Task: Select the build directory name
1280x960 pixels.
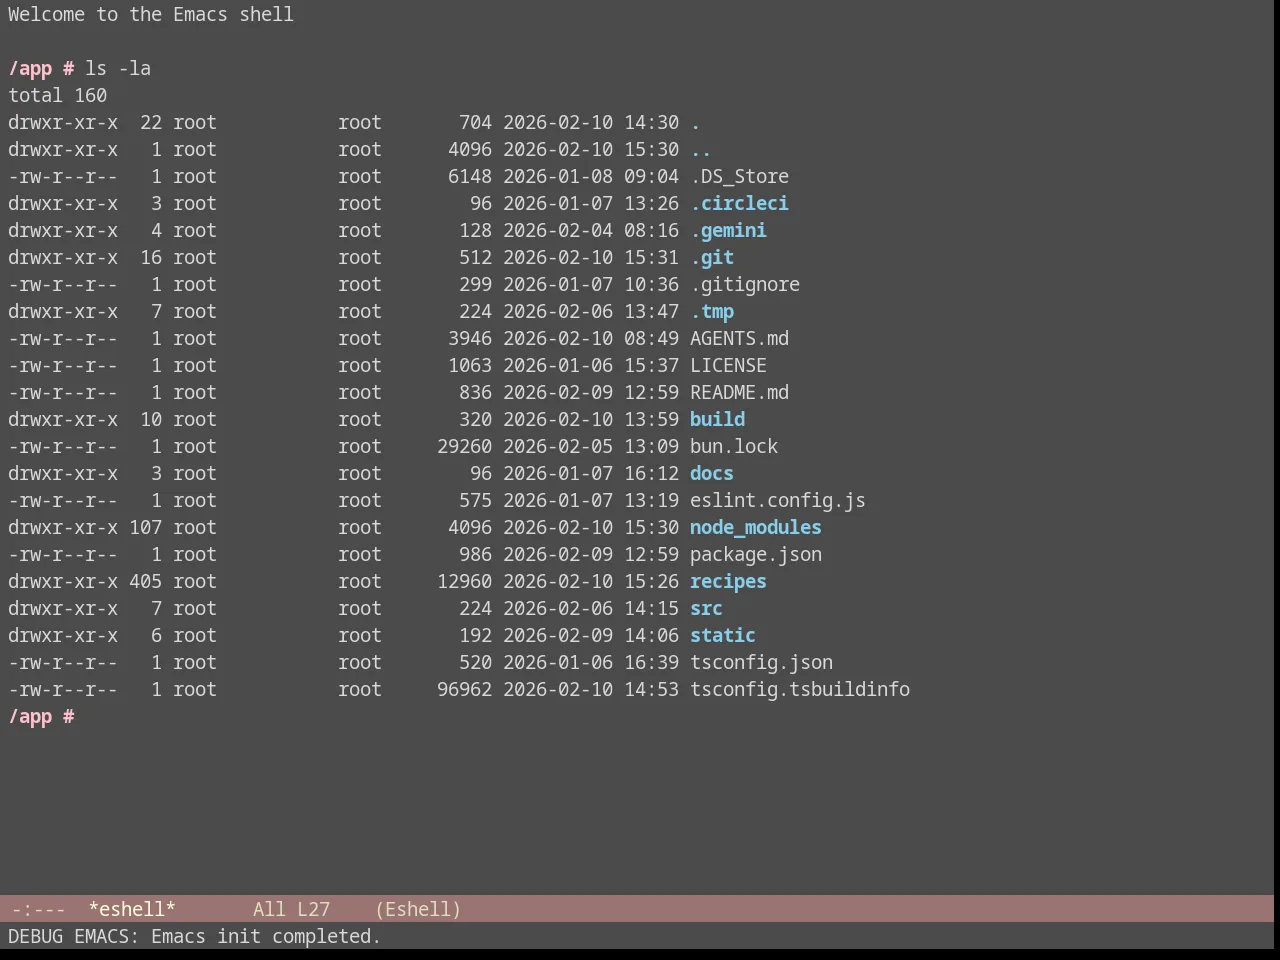Action: pos(717,419)
